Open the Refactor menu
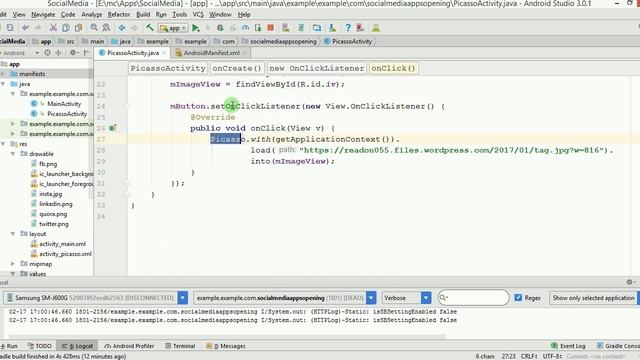The width and height of the screenshot is (640, 360). point(119,14)
